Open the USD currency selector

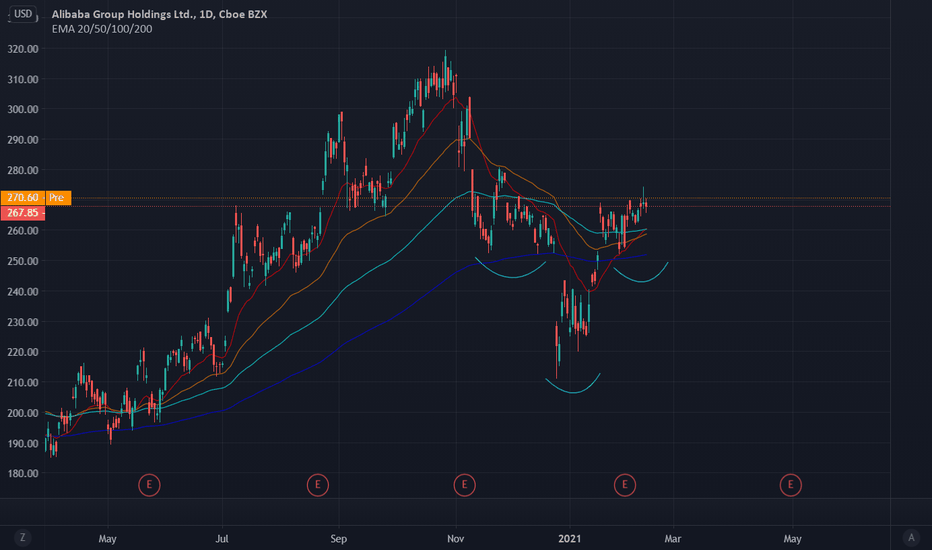pyautogui.click(x=23, y=14)
